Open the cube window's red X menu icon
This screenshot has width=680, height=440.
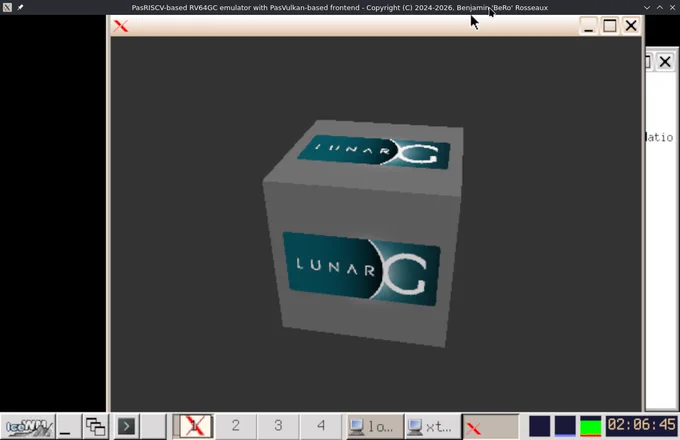(x=121, y=26)
